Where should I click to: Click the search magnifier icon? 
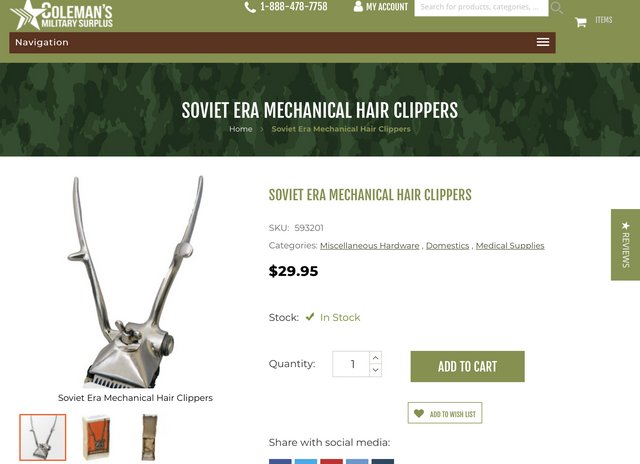(x=557, y=7)
